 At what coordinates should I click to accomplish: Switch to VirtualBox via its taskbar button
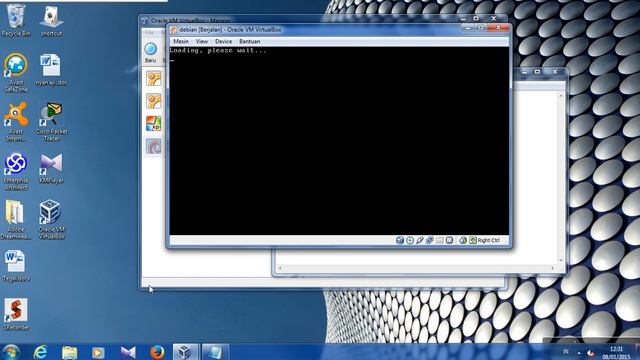pyautogui.click(x=185, y=352)
